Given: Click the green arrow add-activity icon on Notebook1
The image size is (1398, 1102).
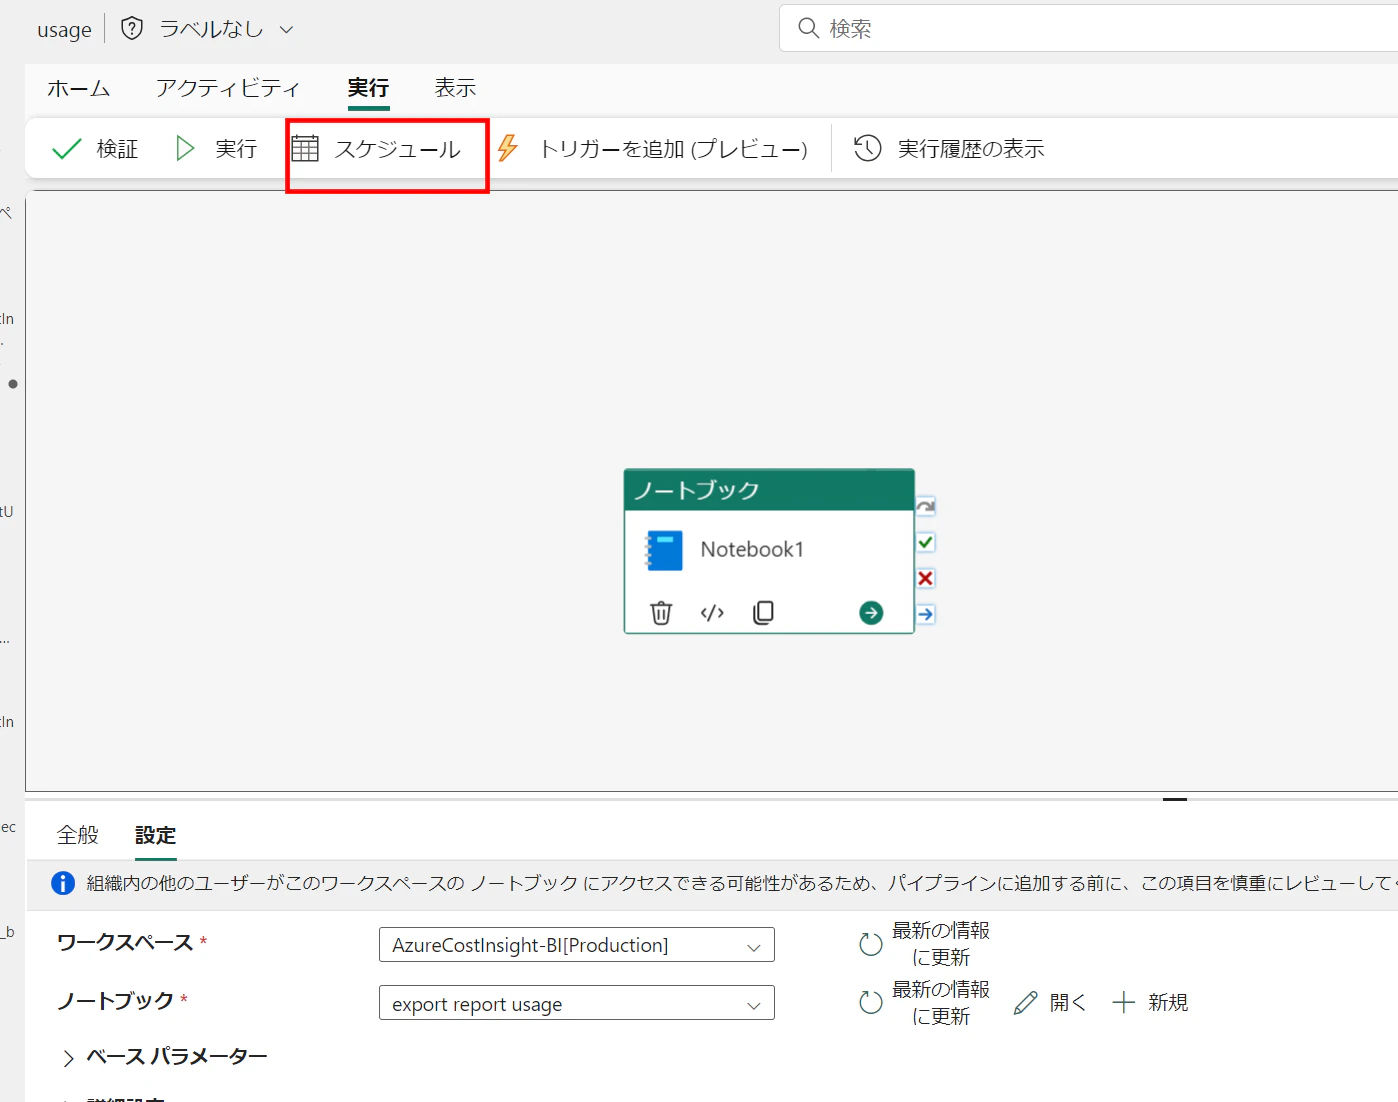Looking at the screenshot, I should [871, 612].
